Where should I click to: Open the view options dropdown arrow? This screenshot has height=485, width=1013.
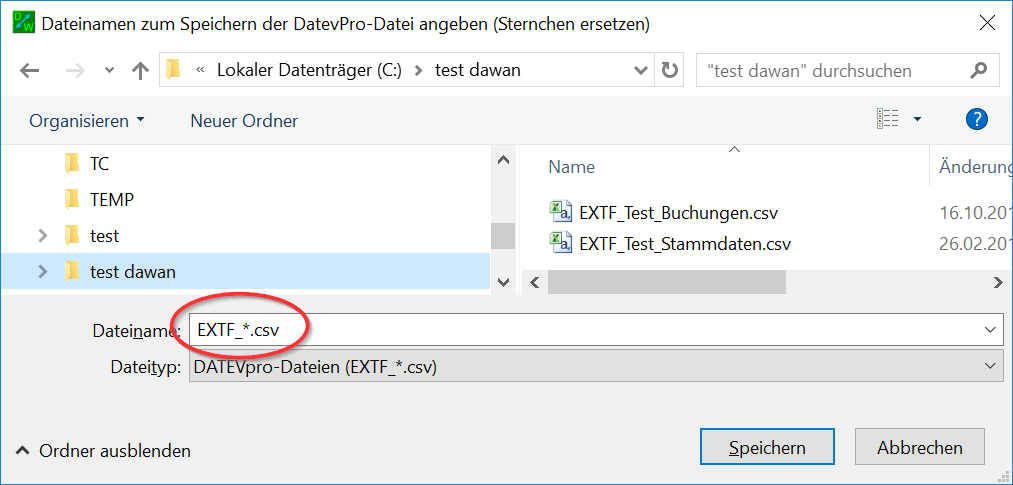point(917,119)
